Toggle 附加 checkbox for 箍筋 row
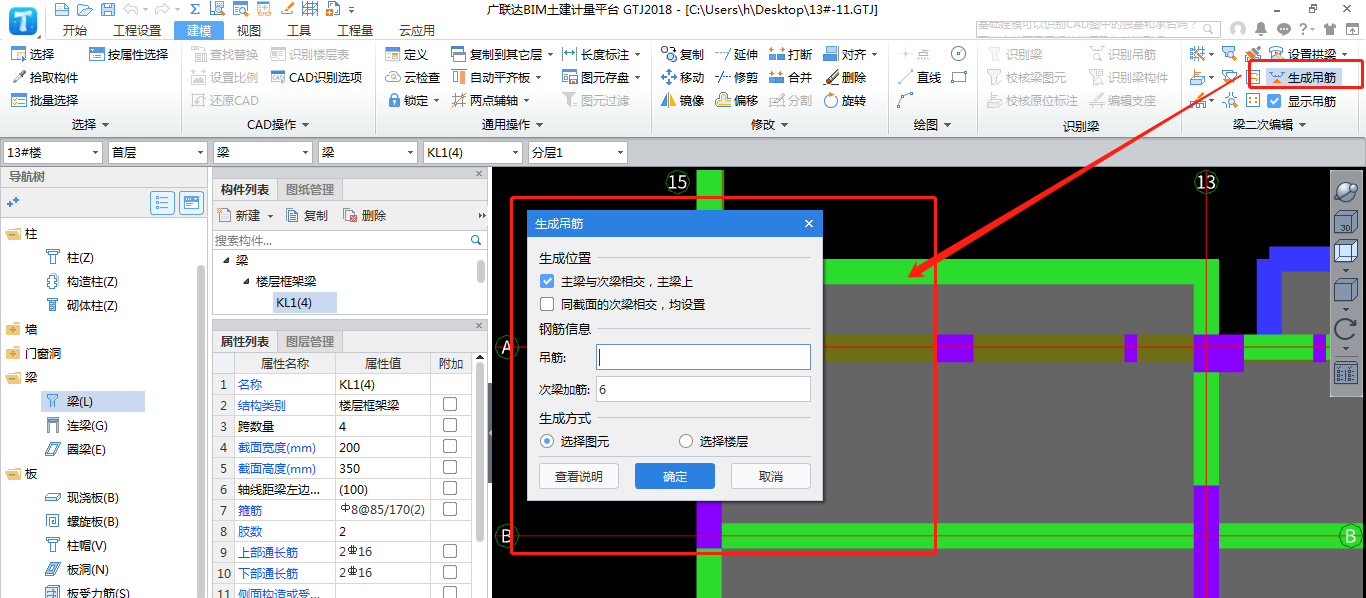 tap(450, 510)
